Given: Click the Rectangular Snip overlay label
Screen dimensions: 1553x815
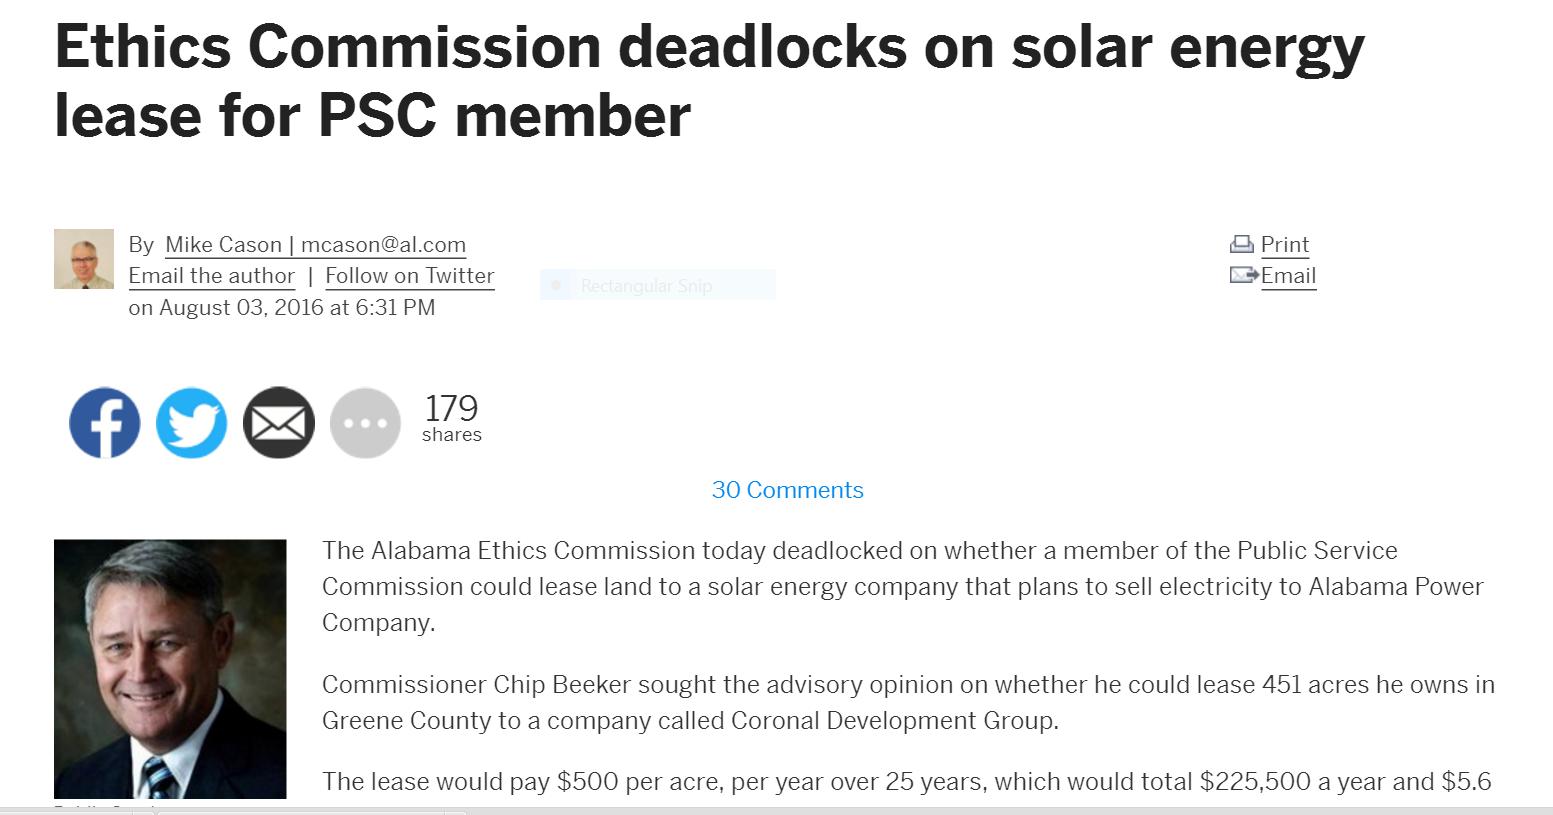Looking at the screenshot, I should (647, 286).
